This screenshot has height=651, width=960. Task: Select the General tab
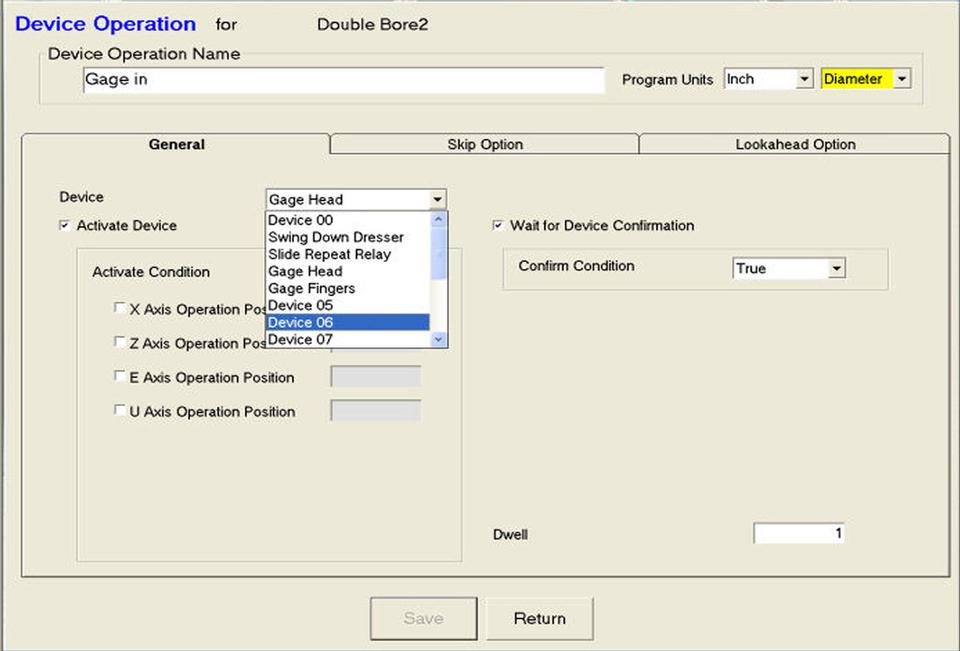[x=176, y=144]
